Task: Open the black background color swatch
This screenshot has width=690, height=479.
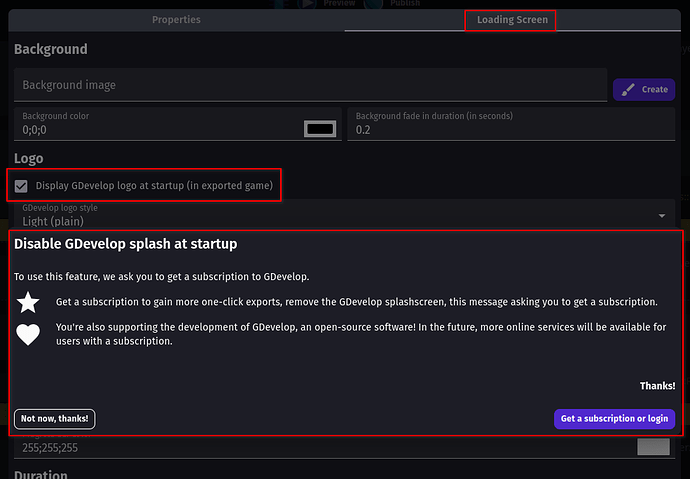Action: point(320,129)
